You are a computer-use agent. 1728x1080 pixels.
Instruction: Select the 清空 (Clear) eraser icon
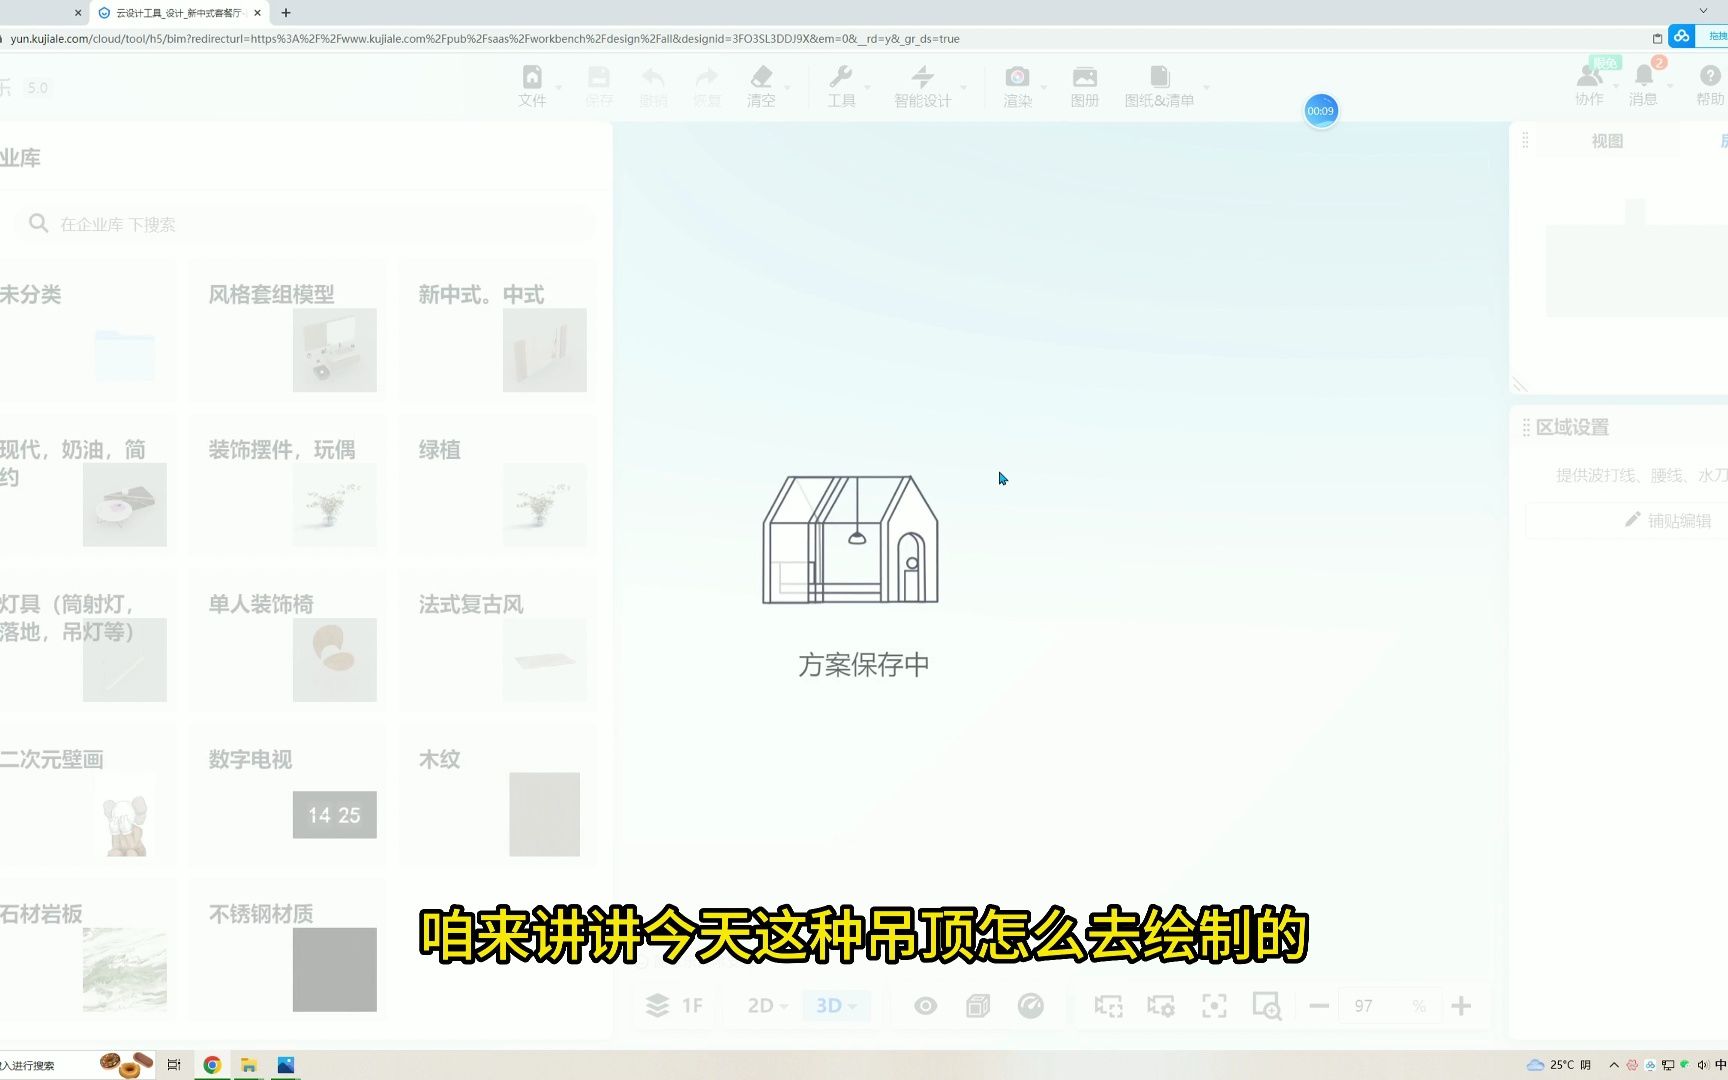[x=761, y=77]
